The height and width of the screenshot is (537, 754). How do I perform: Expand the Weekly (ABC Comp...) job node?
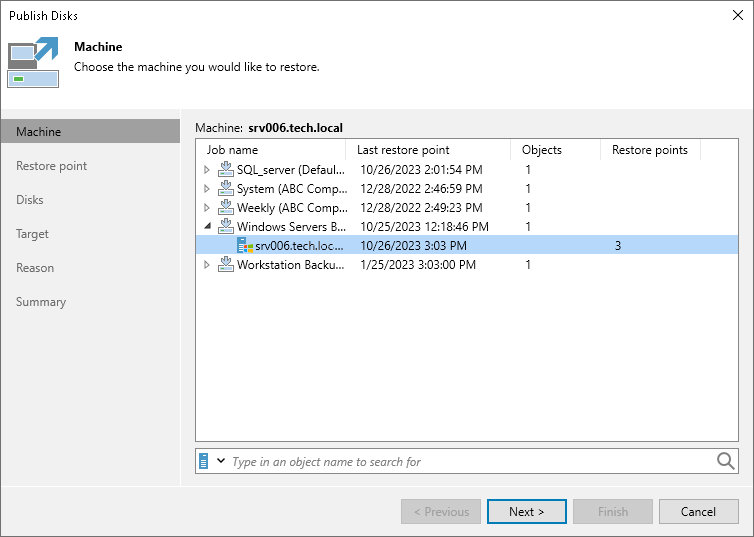coord(207,208)
